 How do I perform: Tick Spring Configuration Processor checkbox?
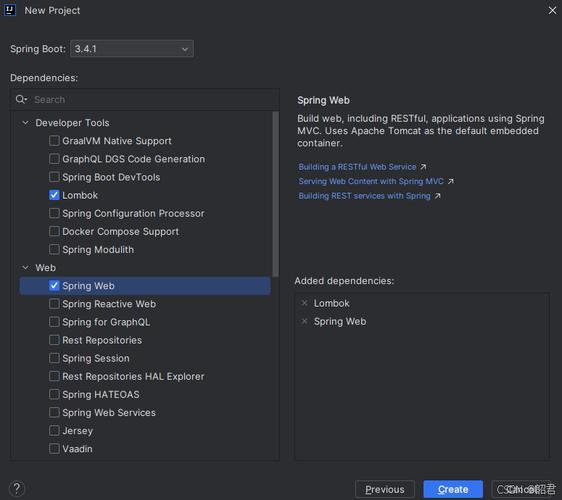pos(54,213)
